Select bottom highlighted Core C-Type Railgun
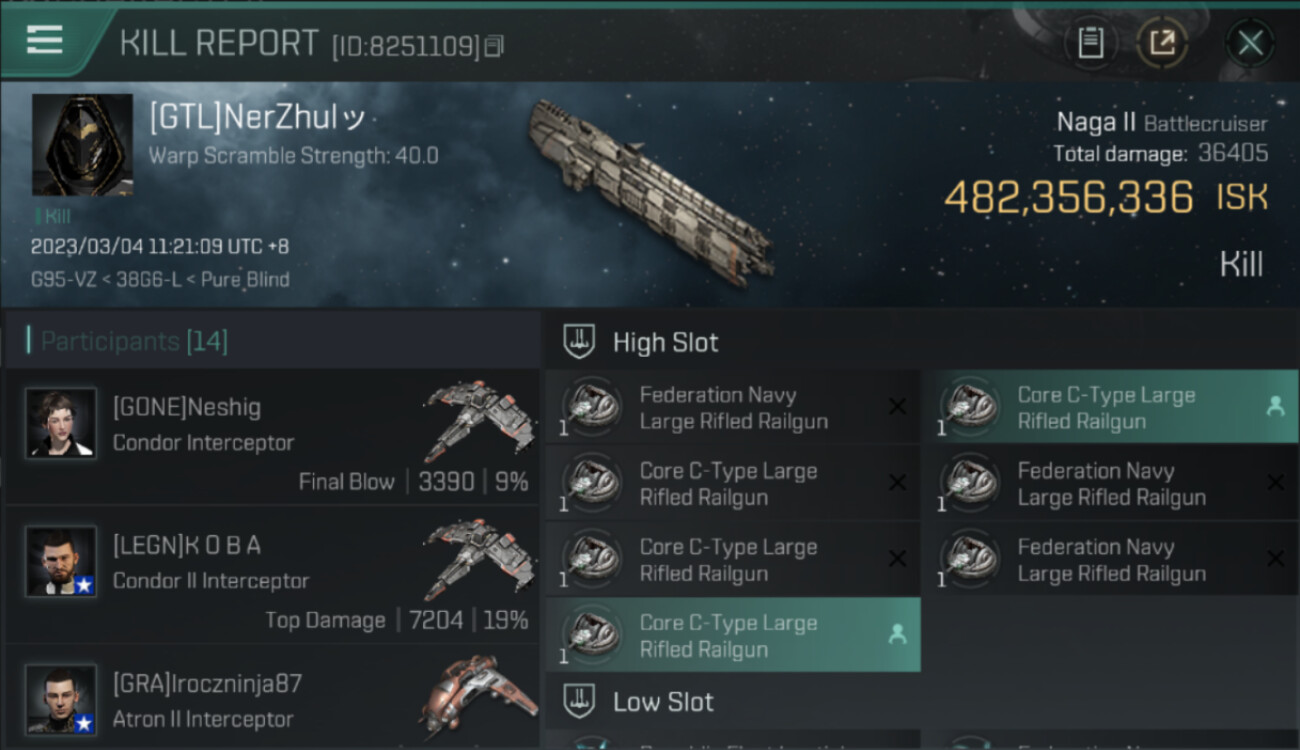 tap(732, 635)
